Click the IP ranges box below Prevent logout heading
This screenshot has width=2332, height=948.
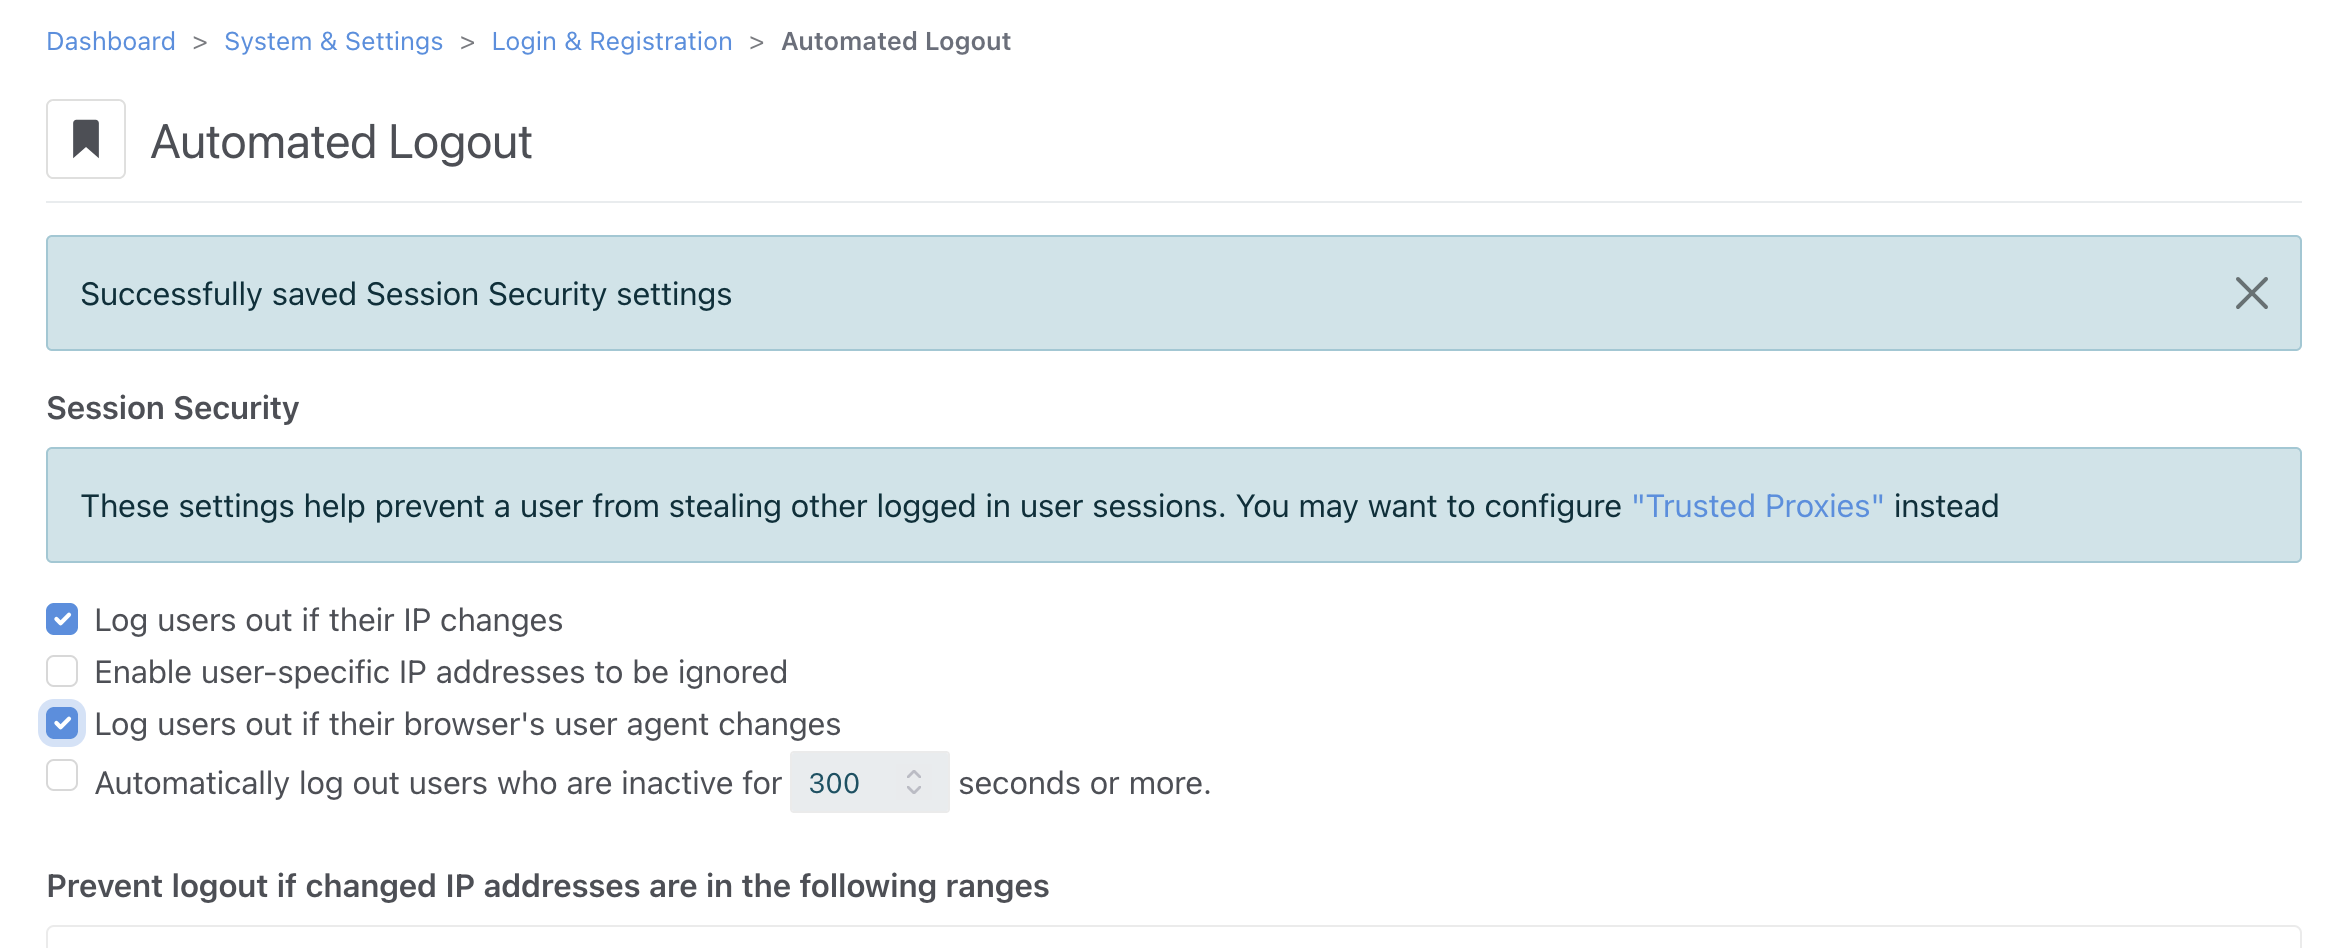click(1174, 937)
